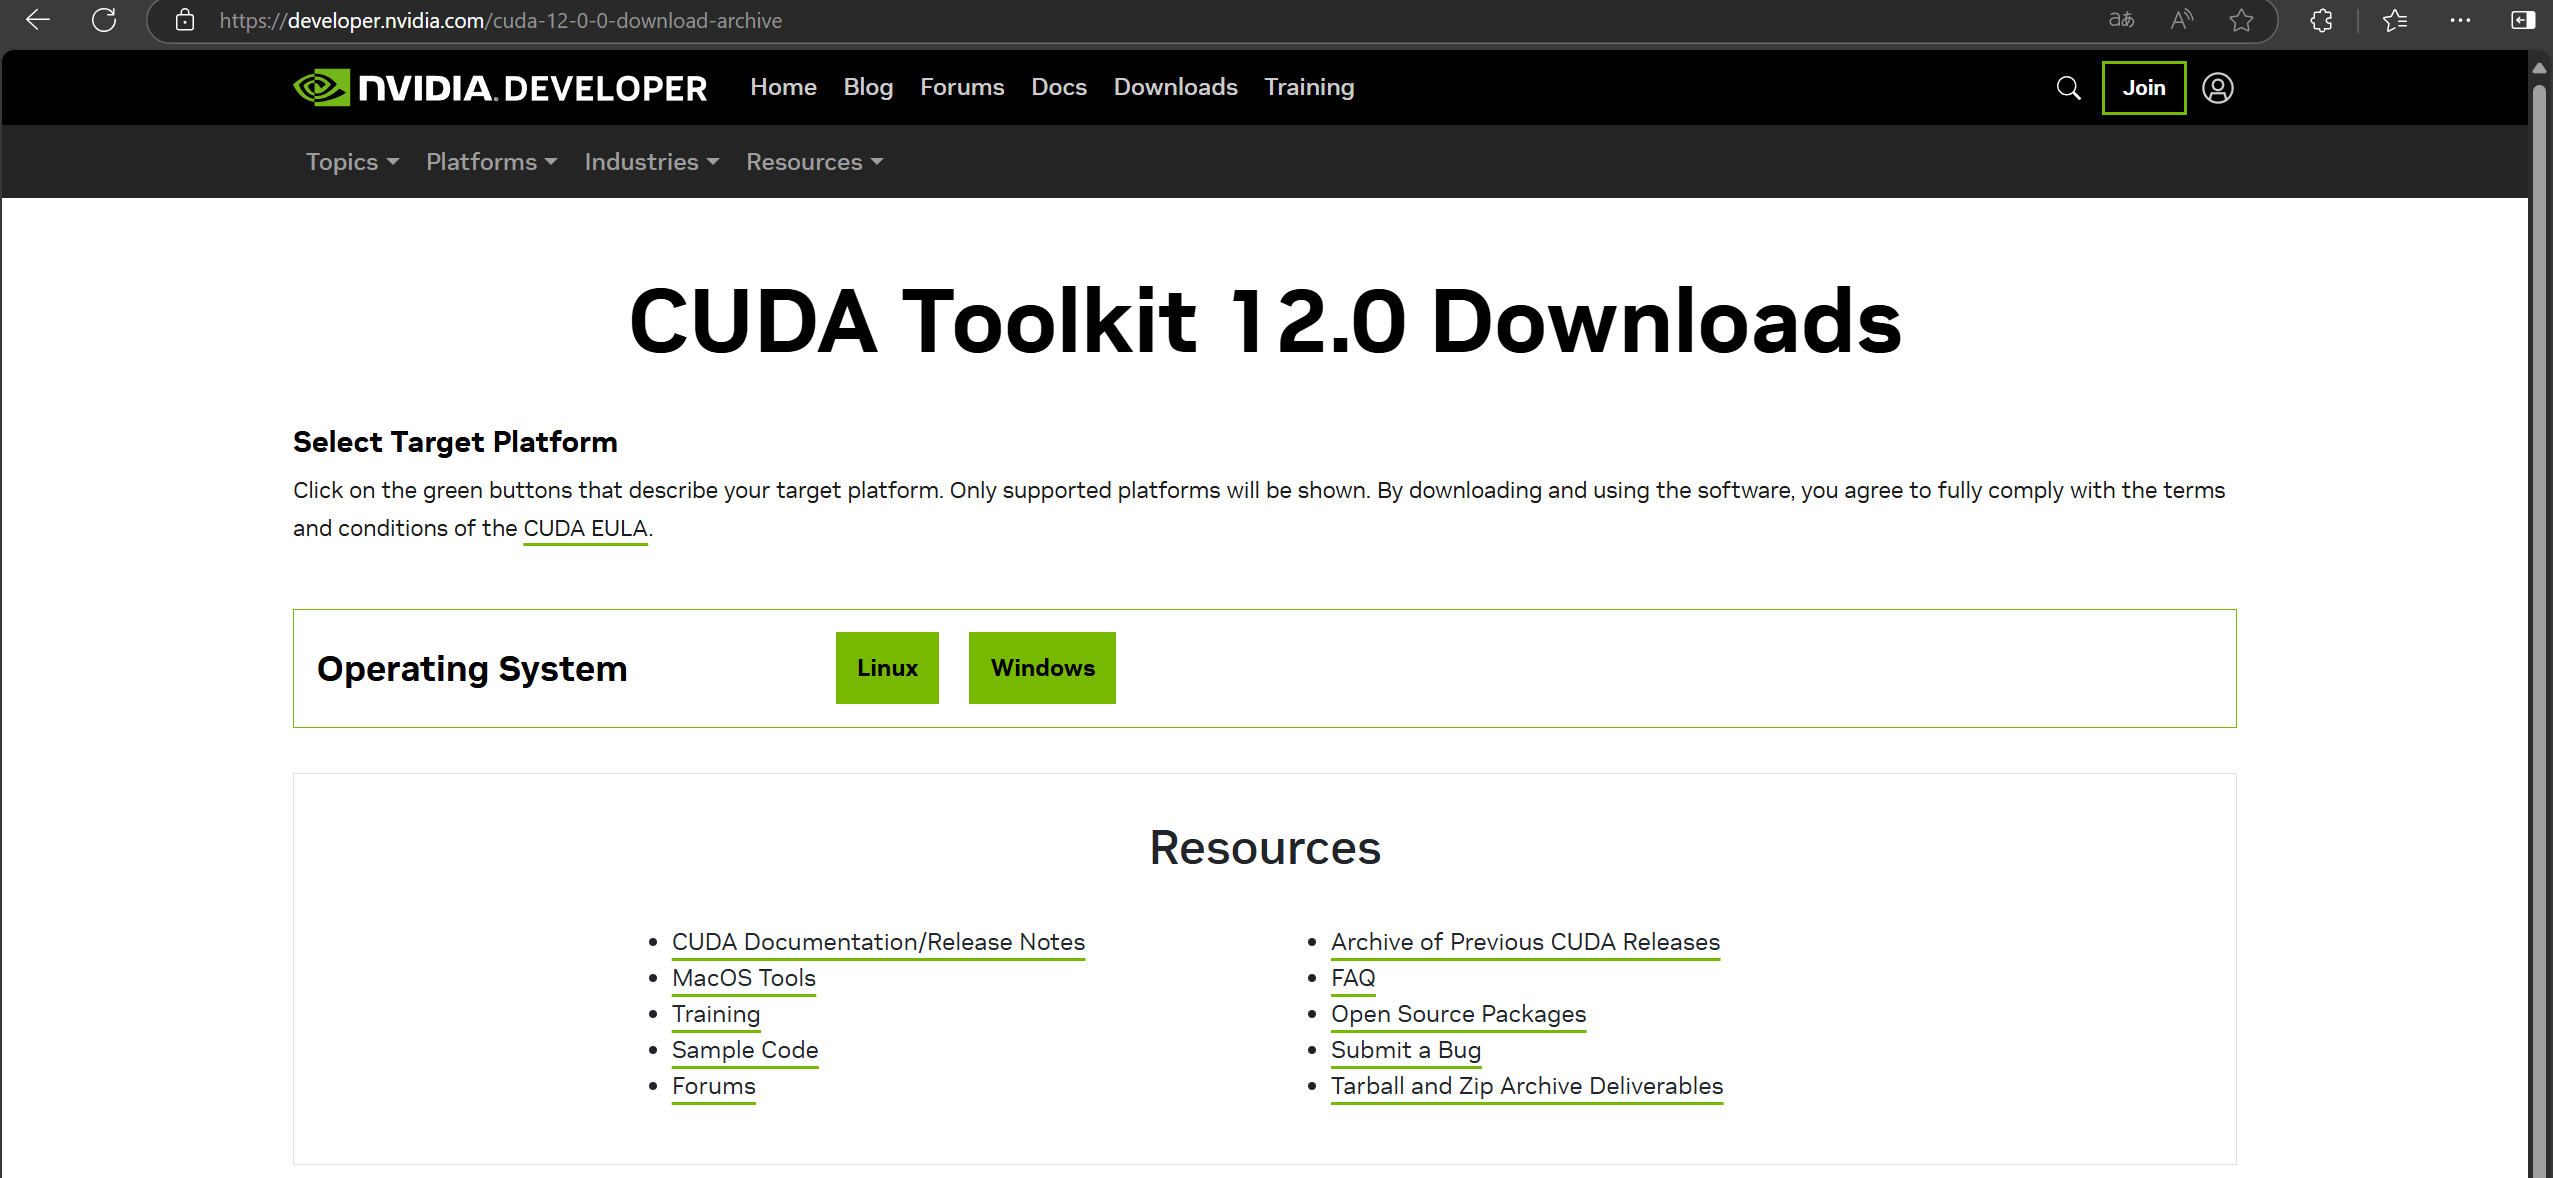Open the Sample Code link
The height and width of the screenshot is (1178, 2553).
745,1050
